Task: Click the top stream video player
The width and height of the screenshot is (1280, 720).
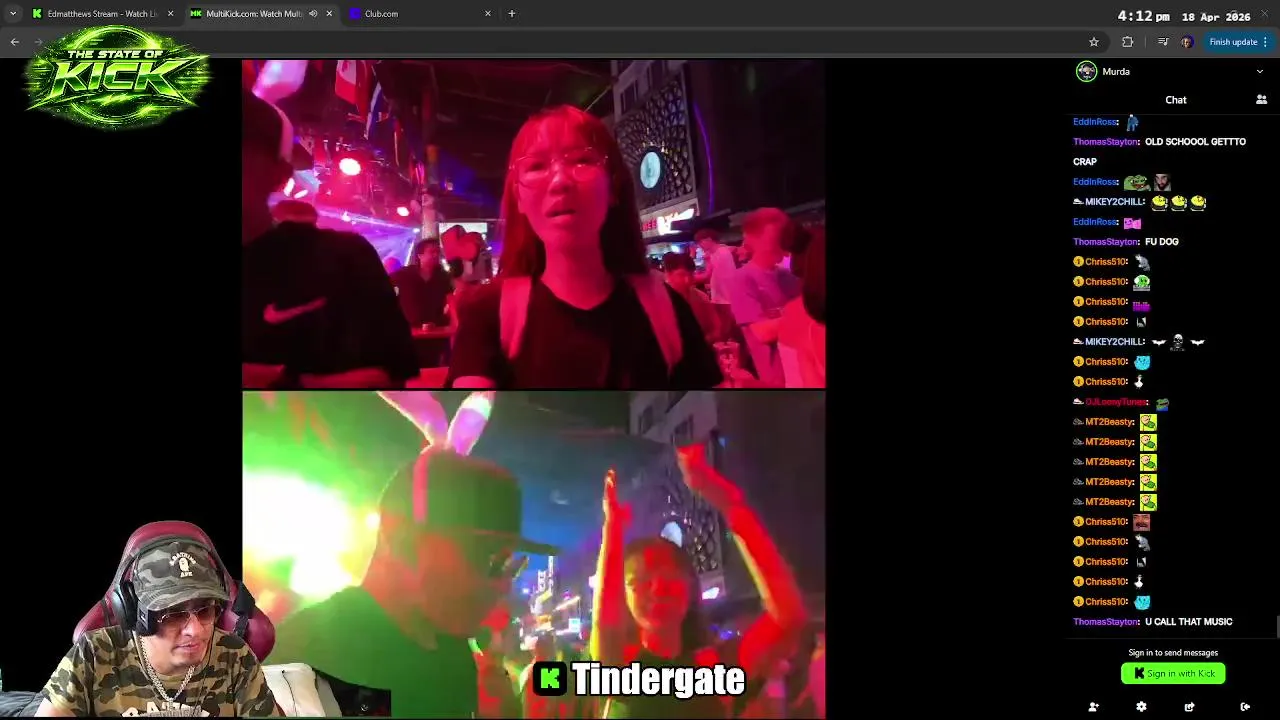Action: [x=534, y=224]
